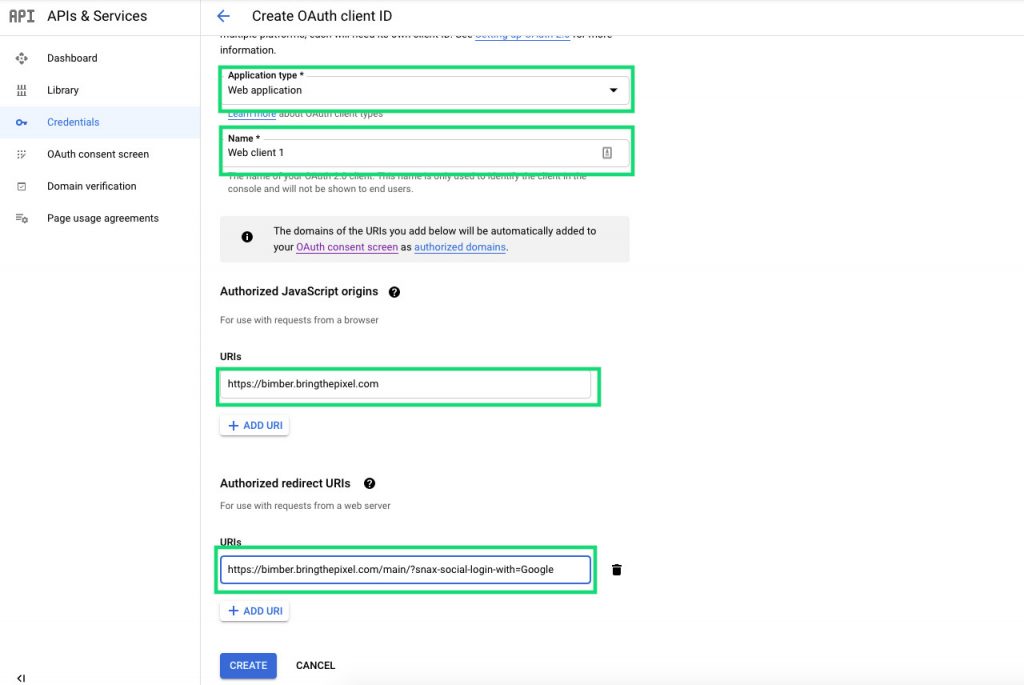Screen dimensions: 1024x685
Task: Add URI under JavaScript origins
Action: coord(255,426)
